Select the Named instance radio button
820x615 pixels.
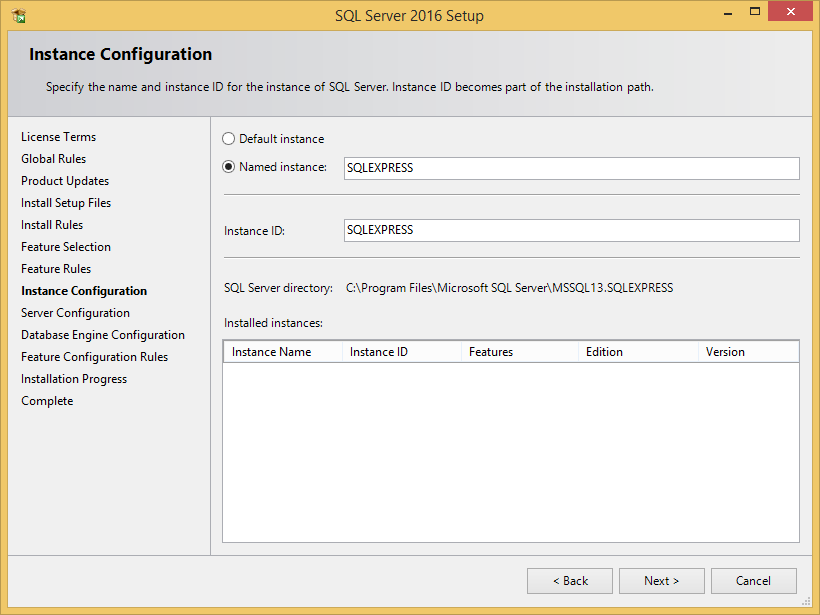pyautogui.click(x=229, y=167)
